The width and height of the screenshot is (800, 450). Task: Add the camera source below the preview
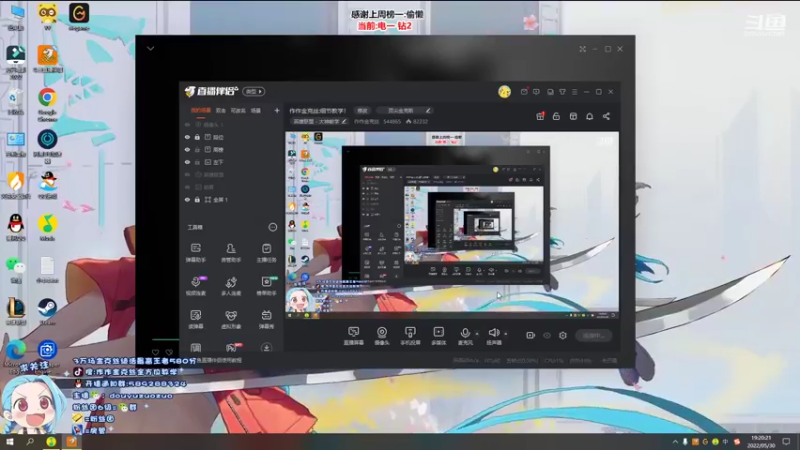[x=382, y=336]
